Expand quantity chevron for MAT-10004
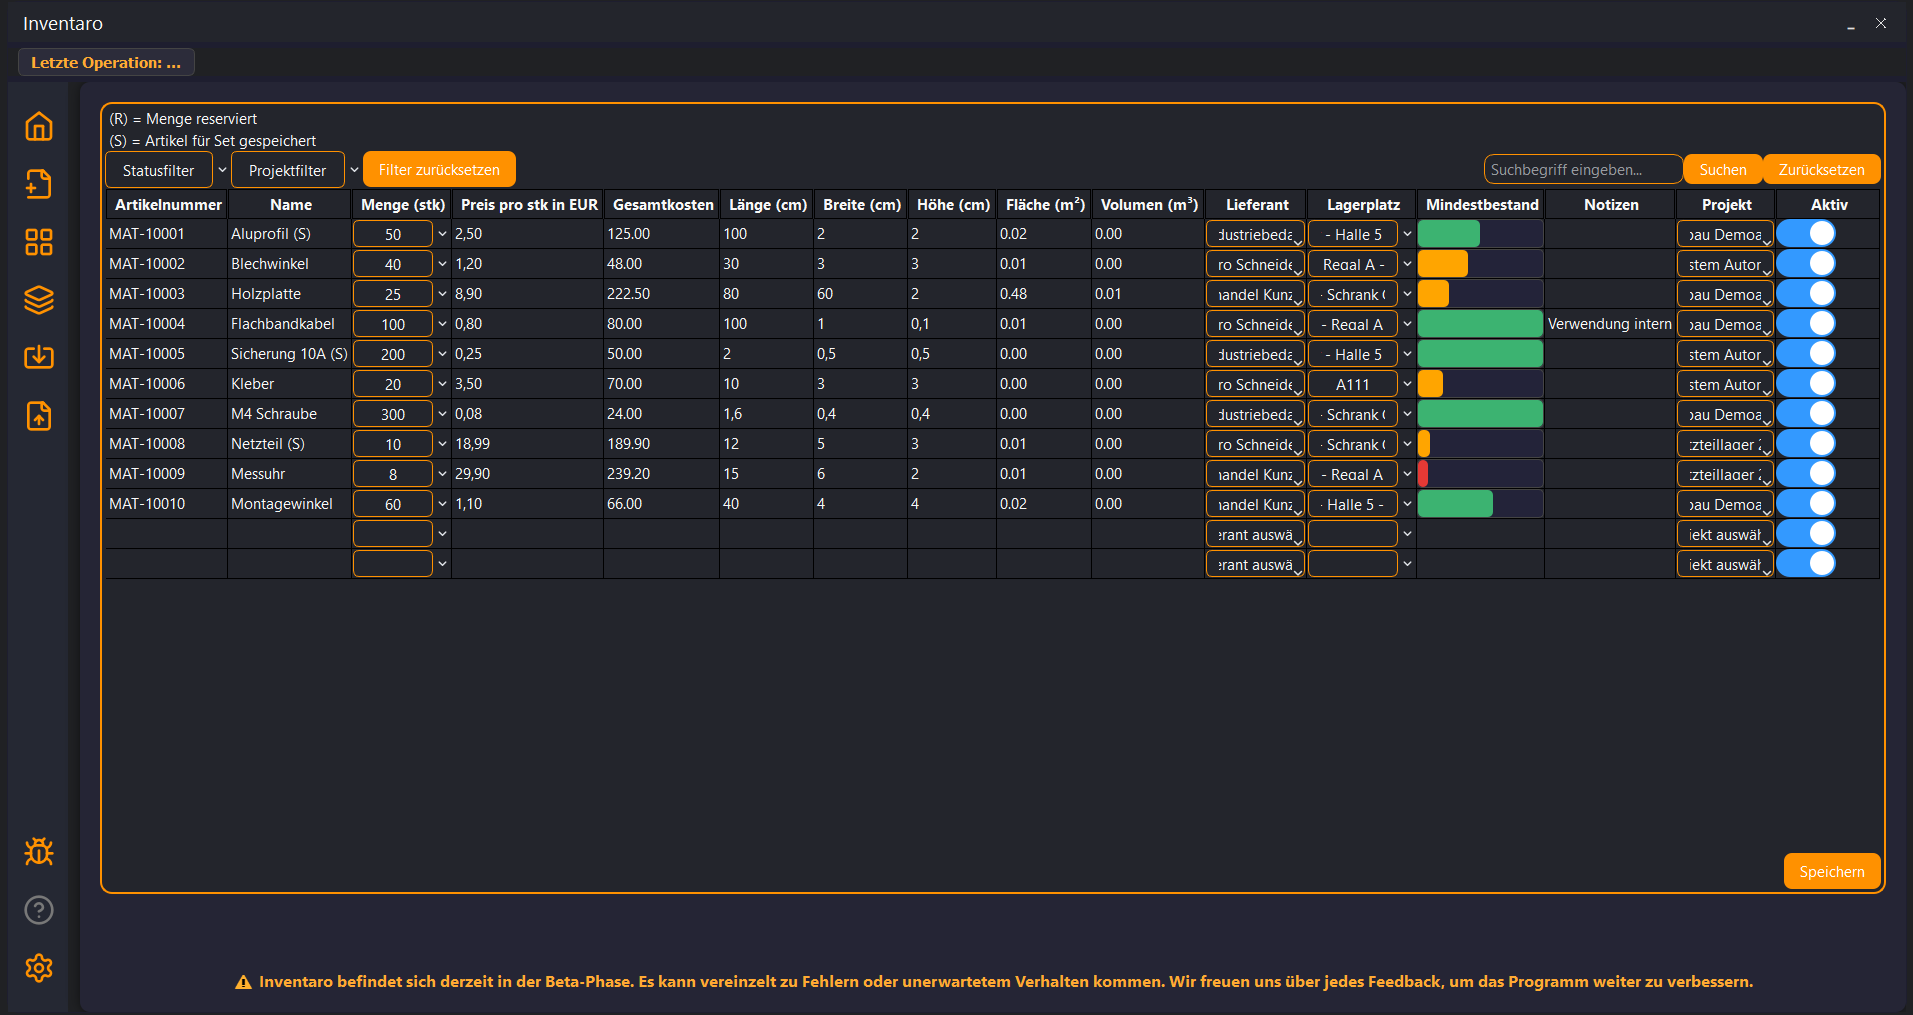1913x1015 pixels. [x=442, y=324]
